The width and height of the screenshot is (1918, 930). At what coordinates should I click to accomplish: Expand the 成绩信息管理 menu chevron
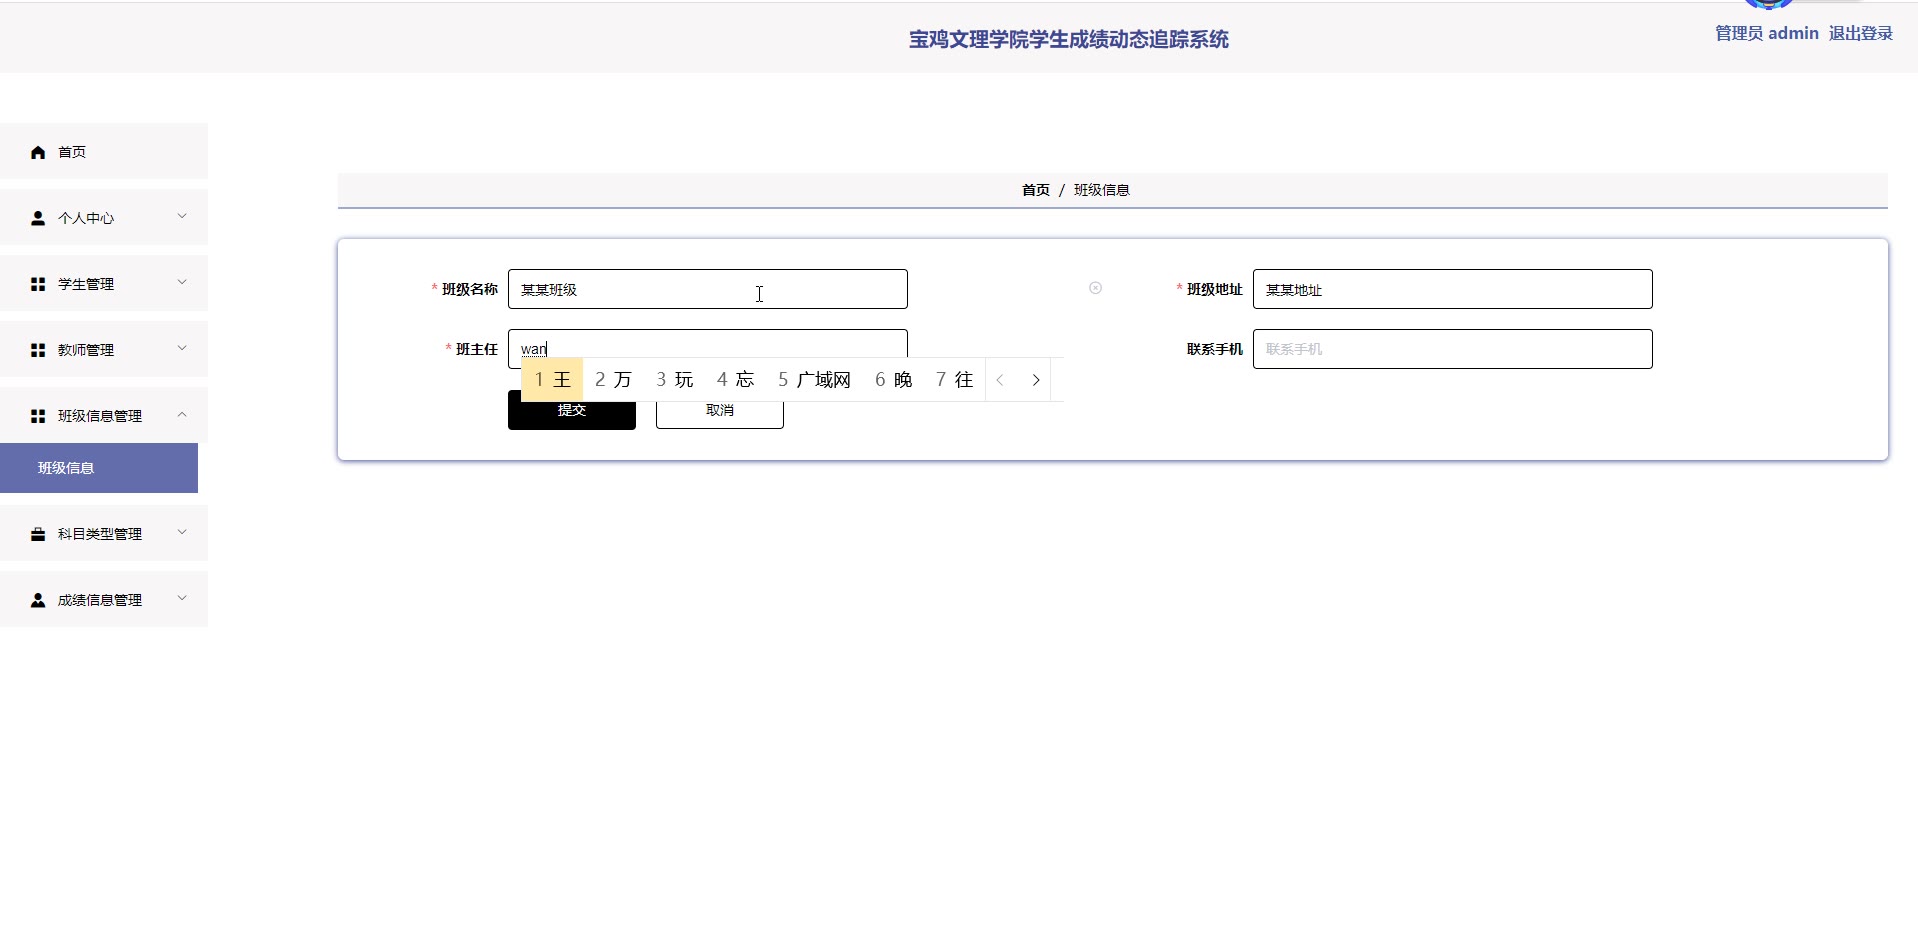pos(182,598)
